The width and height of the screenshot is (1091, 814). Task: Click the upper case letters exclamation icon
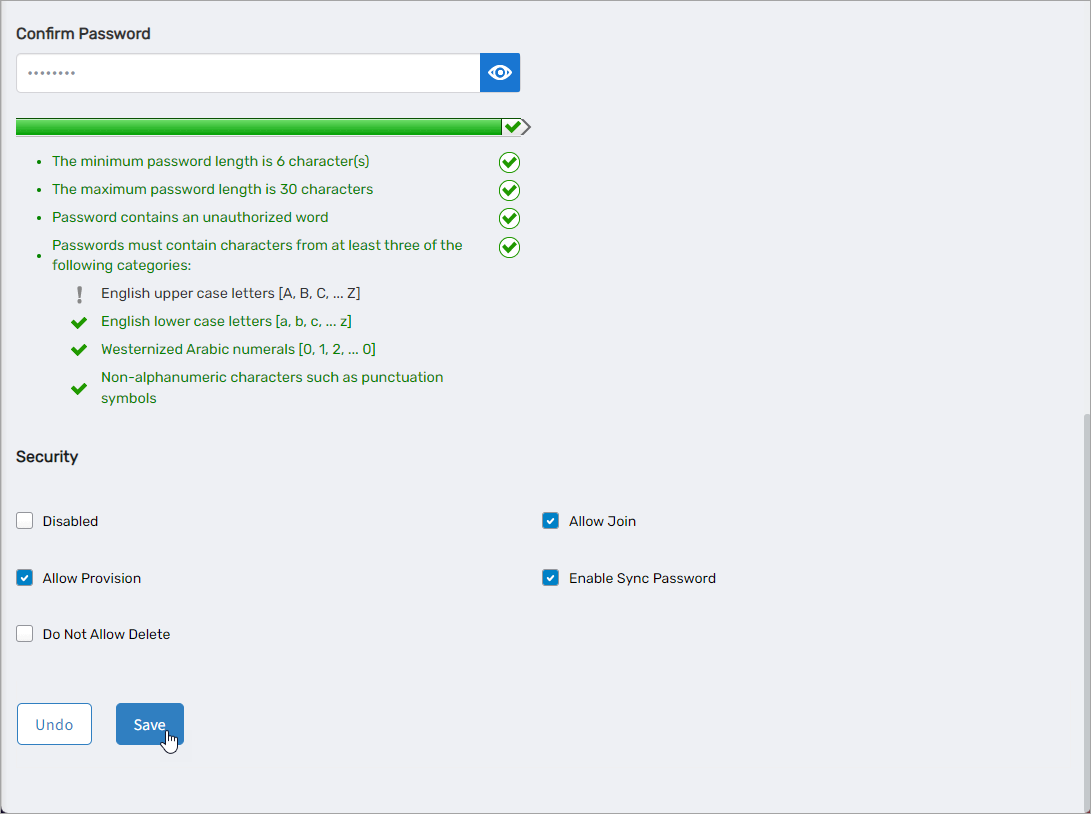(79, 295)
